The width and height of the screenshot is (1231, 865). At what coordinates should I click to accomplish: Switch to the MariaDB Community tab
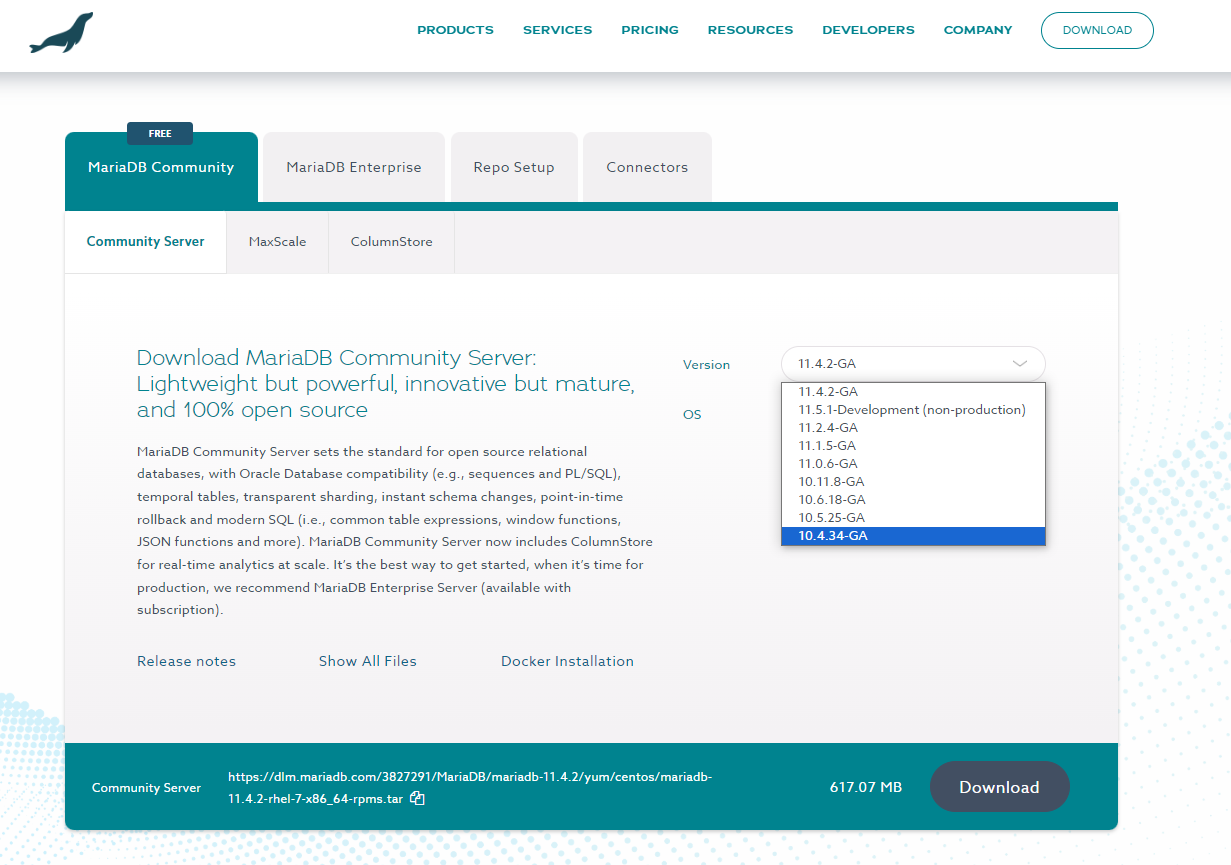pyautogui.click(x=161, y=168)
